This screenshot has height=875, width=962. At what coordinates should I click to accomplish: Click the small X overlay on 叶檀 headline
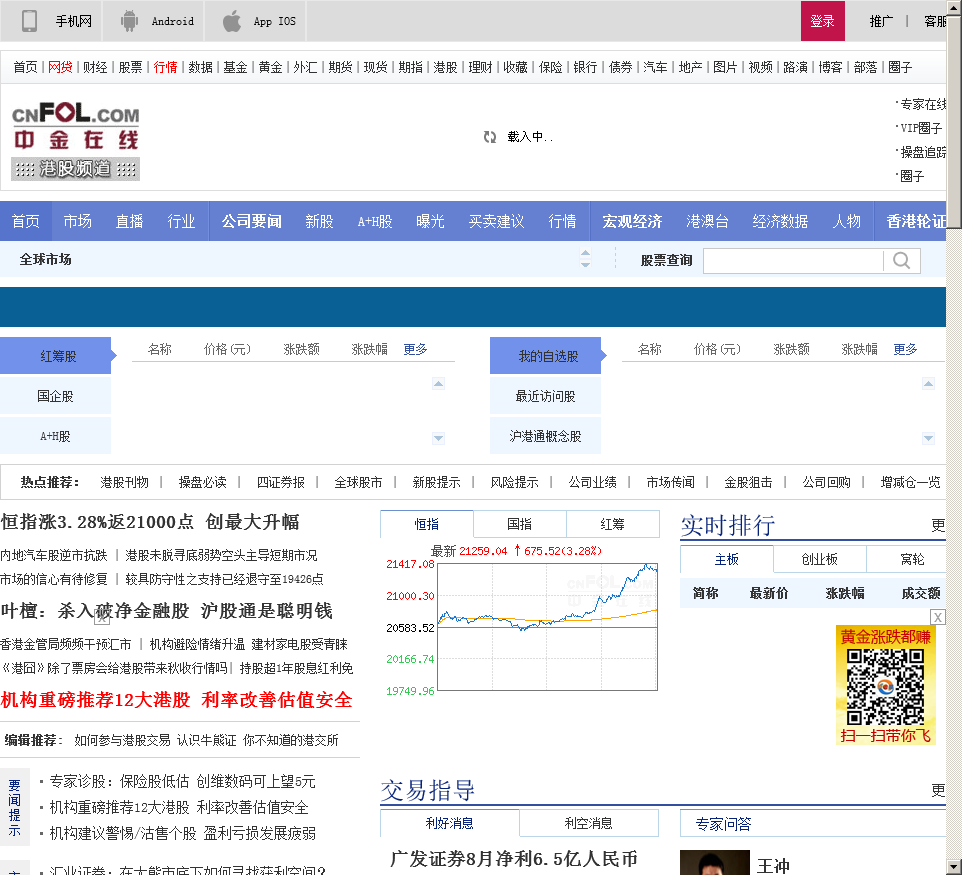pos(102,618)
